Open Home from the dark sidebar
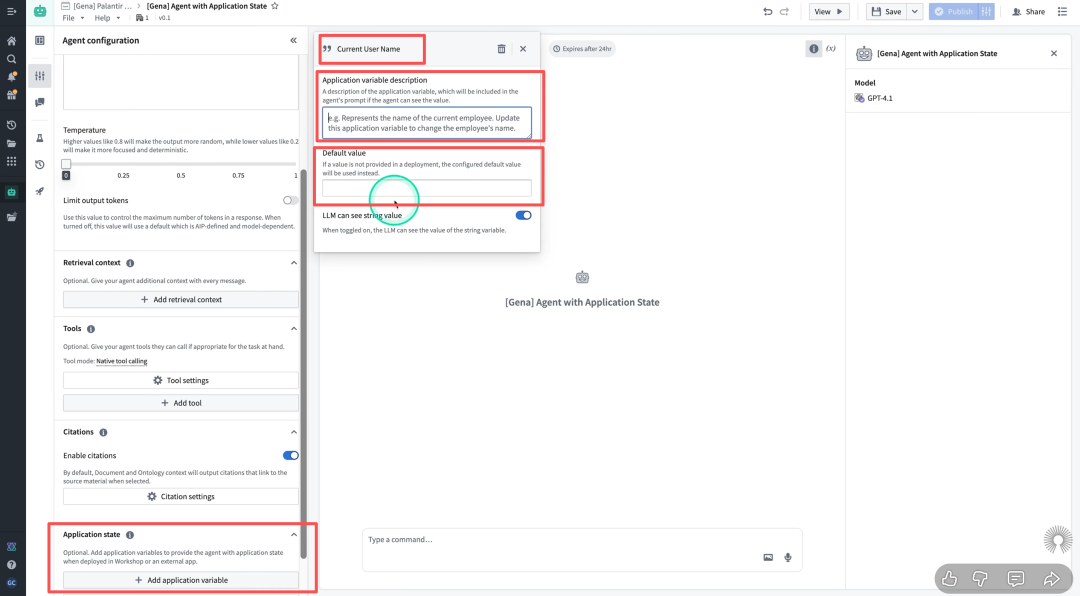 pos(11,41)
